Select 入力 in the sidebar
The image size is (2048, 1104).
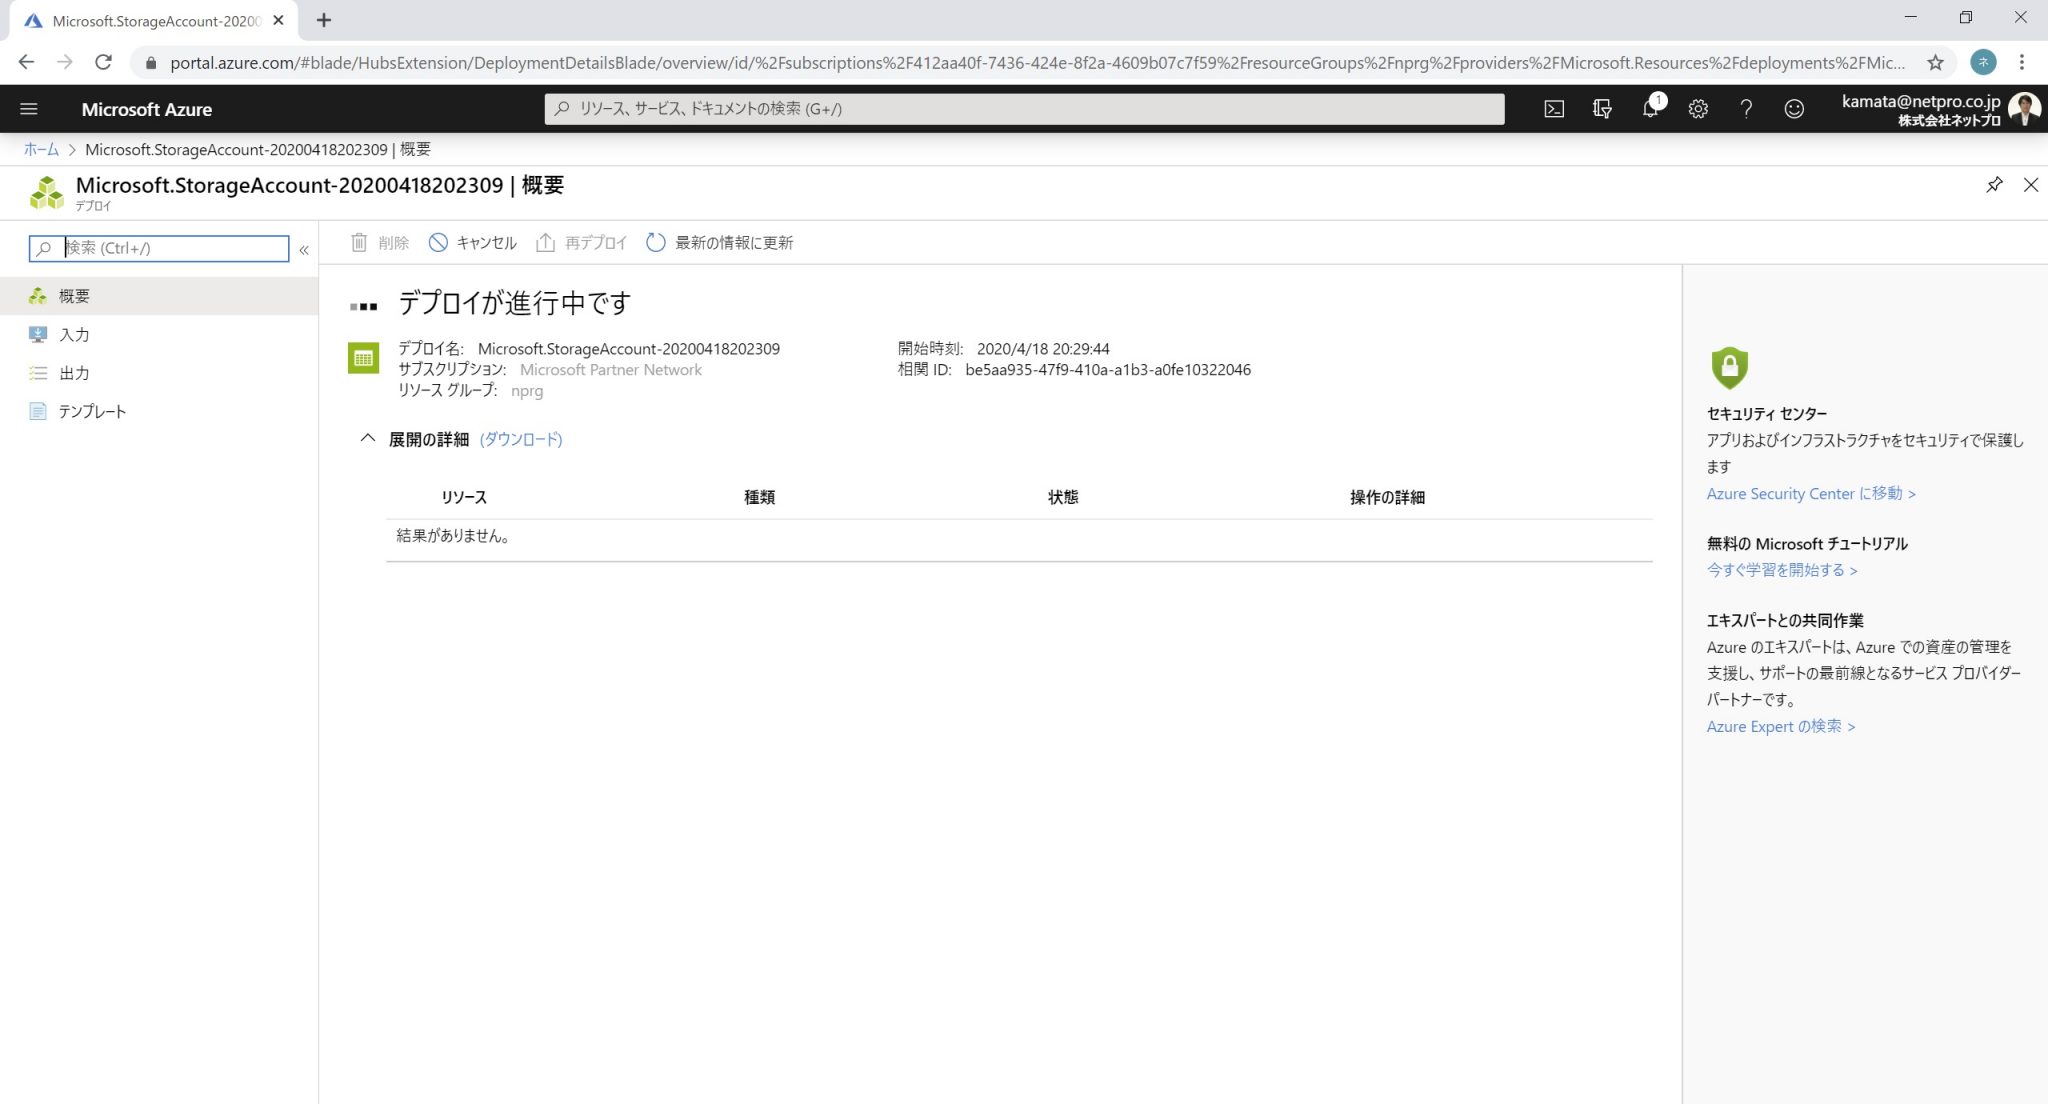(74, 335)
